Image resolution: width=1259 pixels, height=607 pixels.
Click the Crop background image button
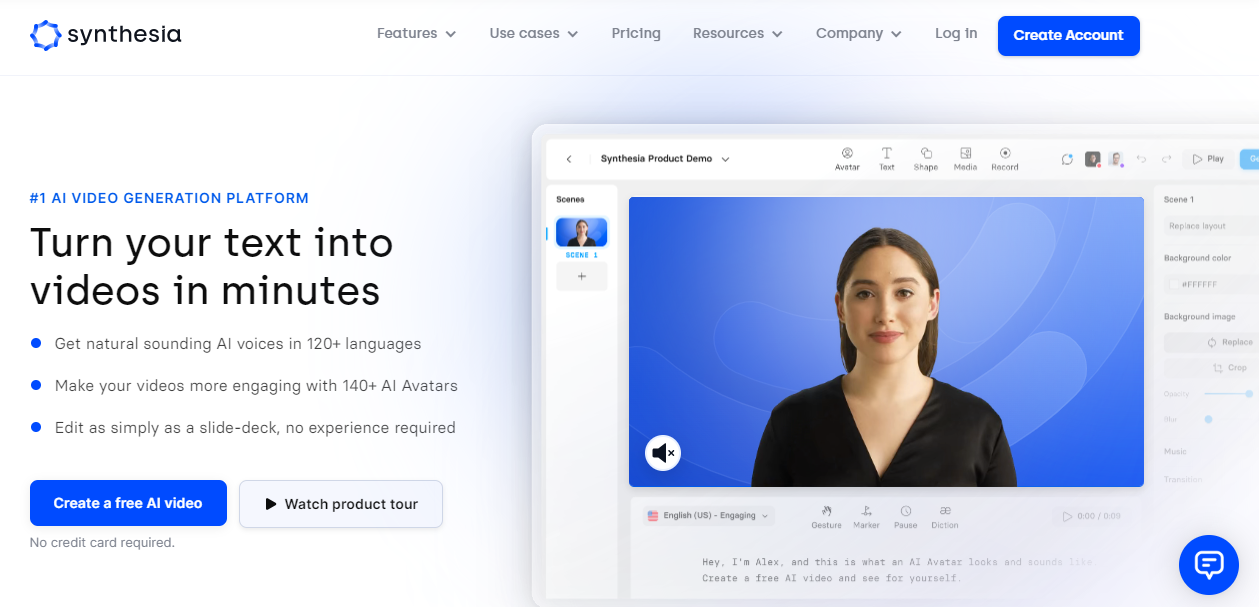(x=1211, y=368)
